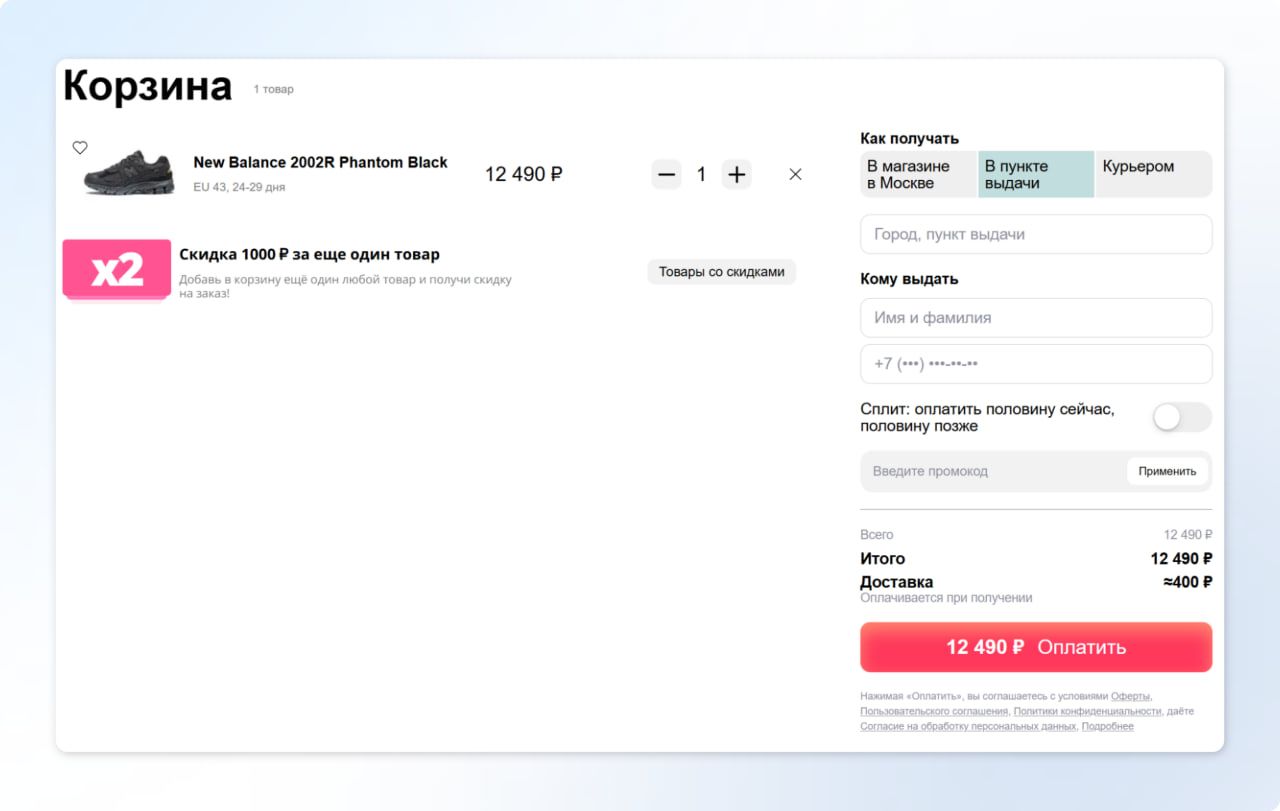Screen dimensions: 1280x811
Task: Open the «Подробнее» details link
Action: 1108,726
